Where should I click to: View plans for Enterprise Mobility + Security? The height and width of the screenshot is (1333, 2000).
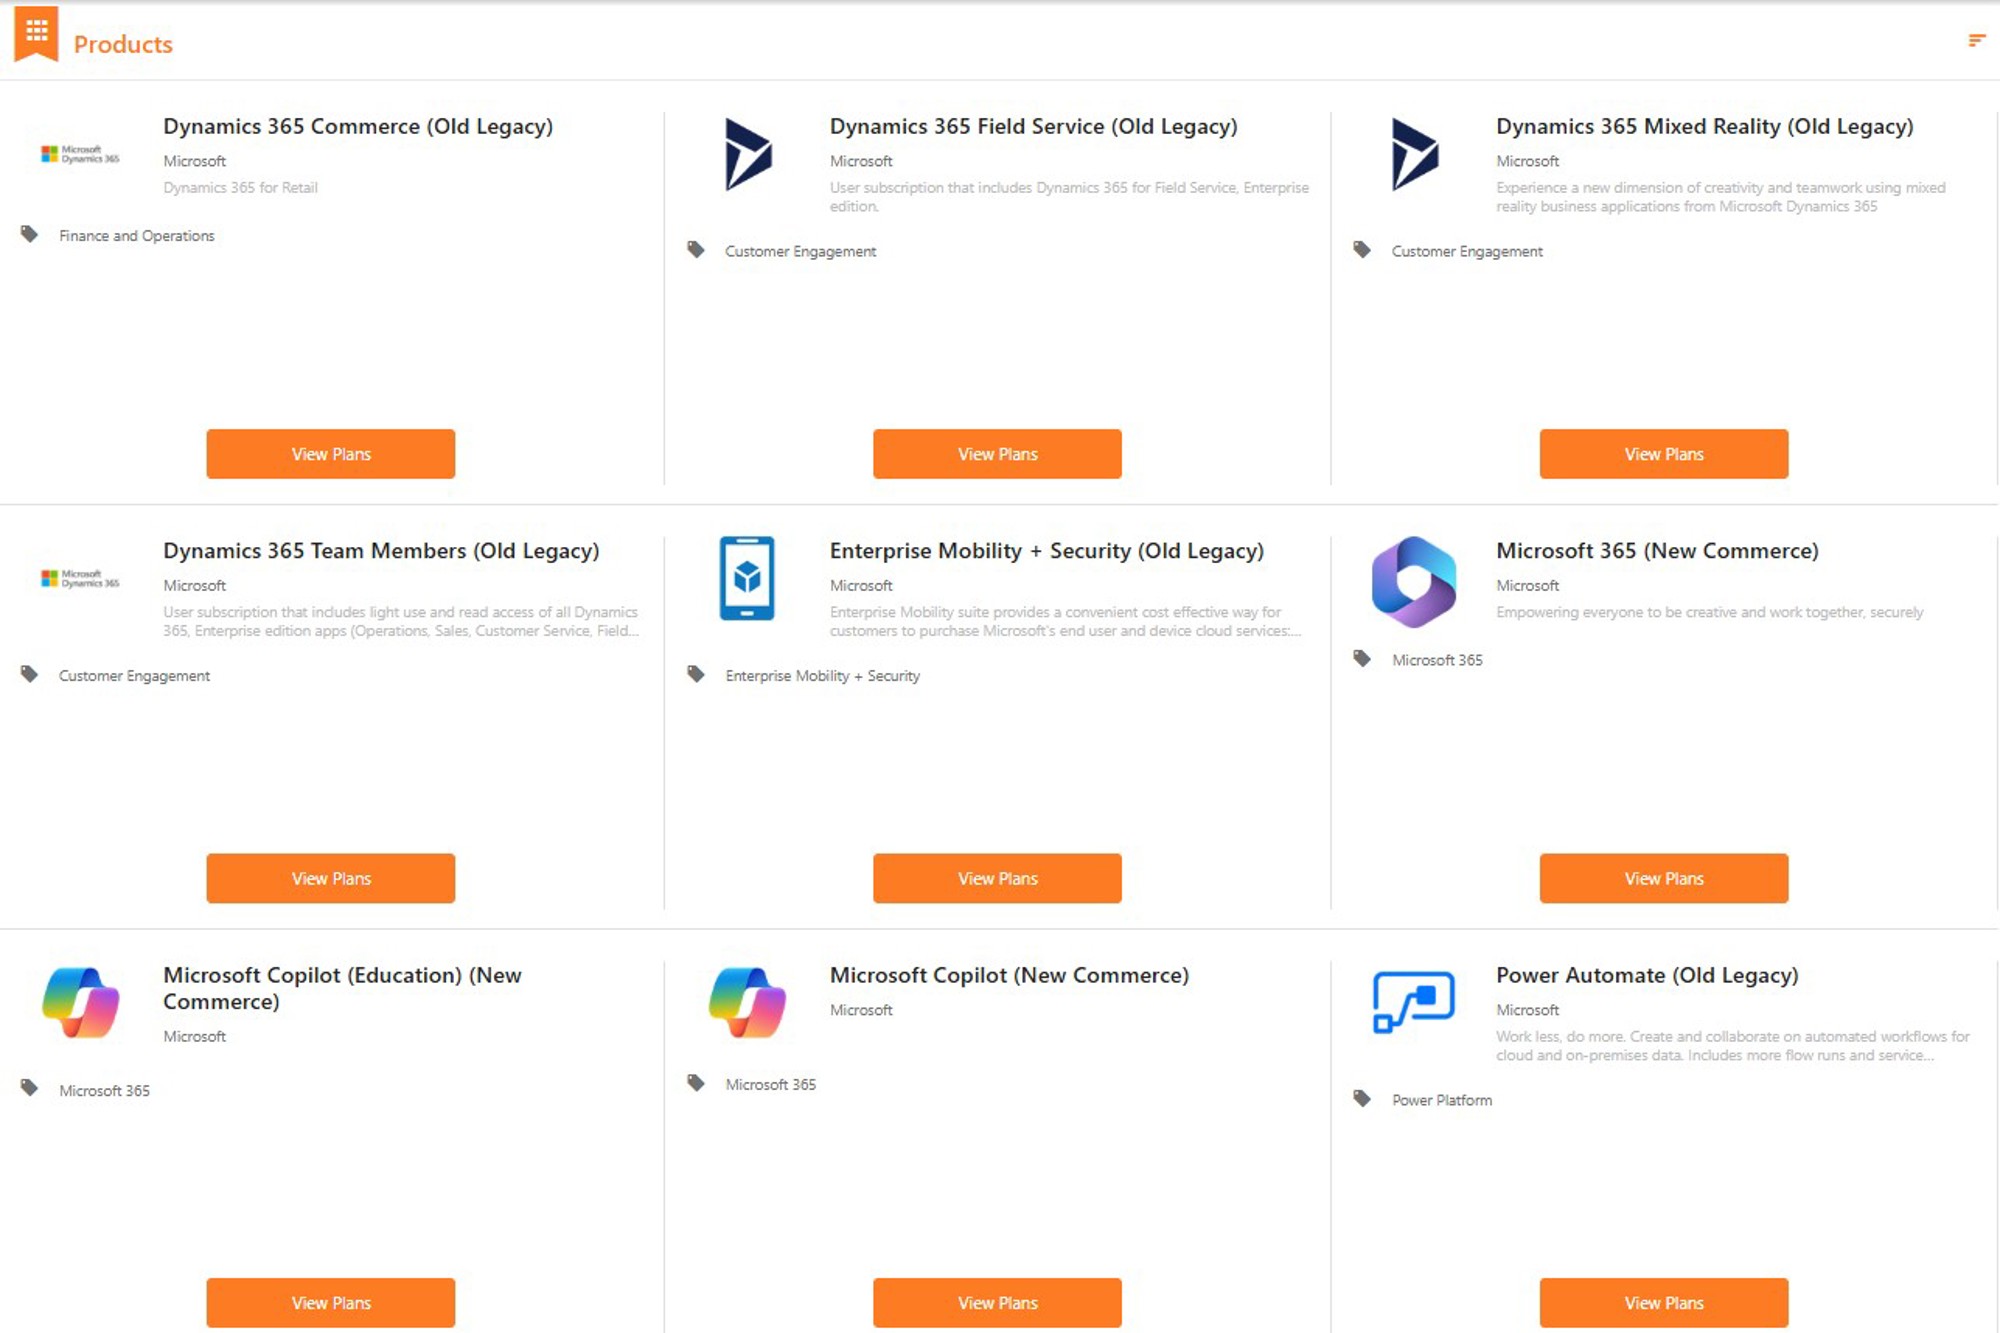point(997,878)
